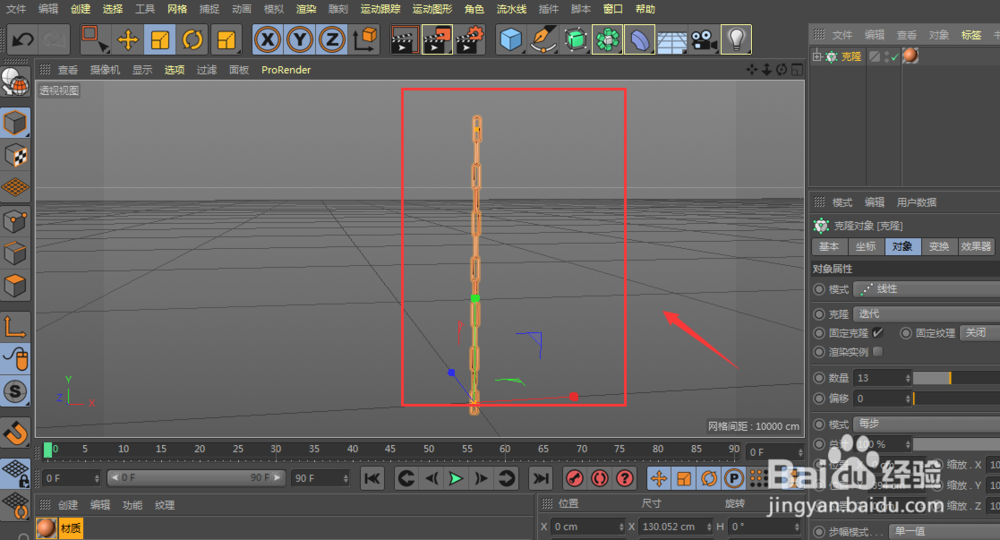Open the spline pen tool
This screenshot has width=1000, height=540.
click(x=543, y=40)
